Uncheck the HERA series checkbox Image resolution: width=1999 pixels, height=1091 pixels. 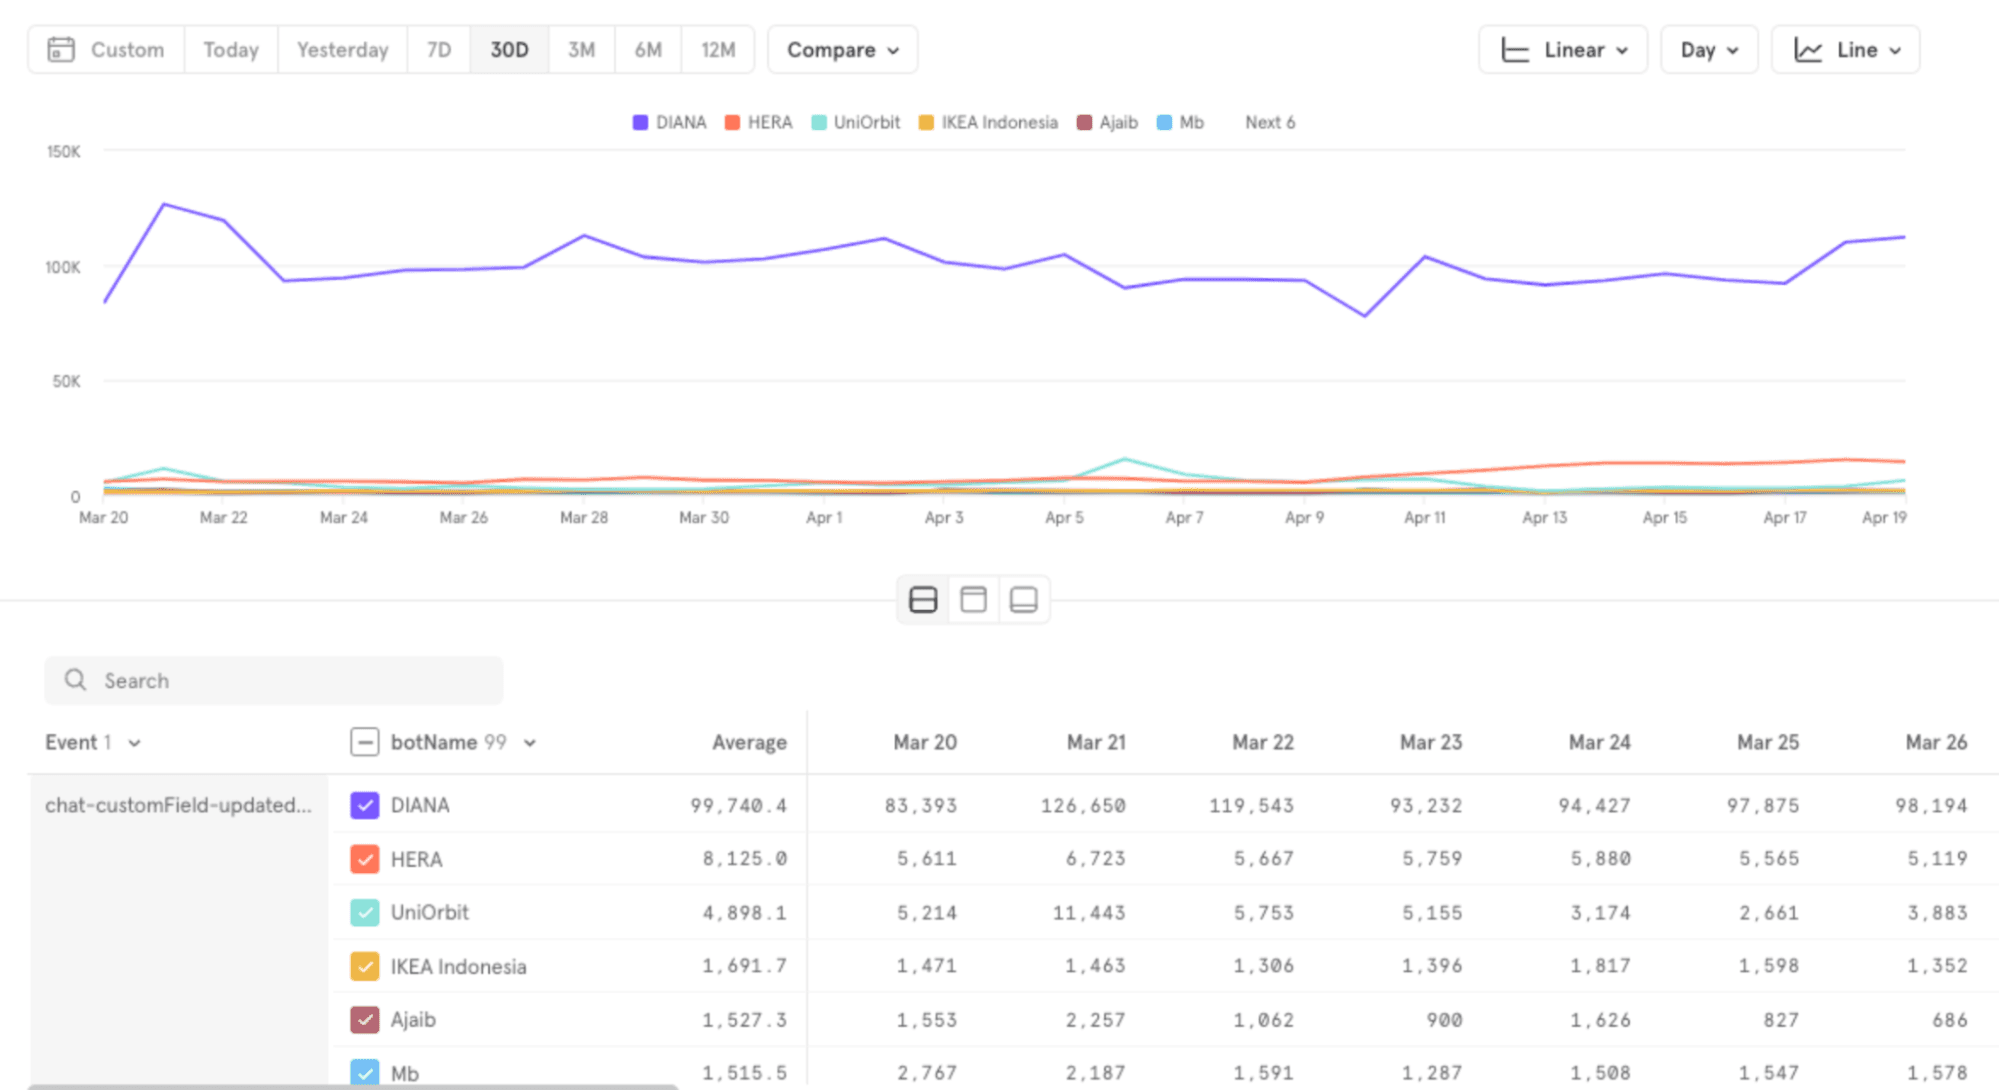[364, 859]
